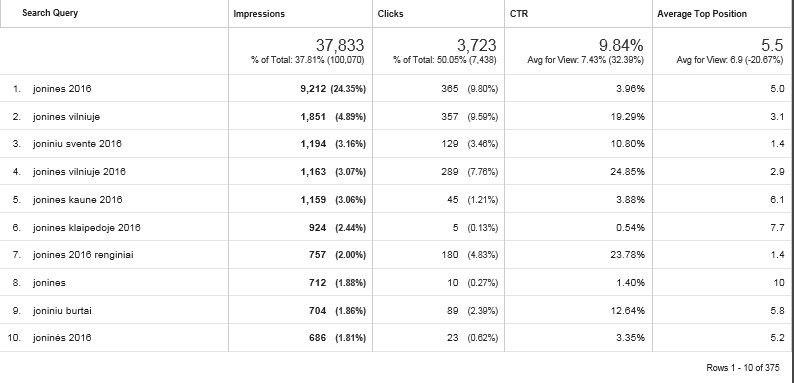The width and height of the screenshot is (794, 383).
Task: Open the 'jonines klaipedoje 2016' query
Action: [x=87, y=227]
